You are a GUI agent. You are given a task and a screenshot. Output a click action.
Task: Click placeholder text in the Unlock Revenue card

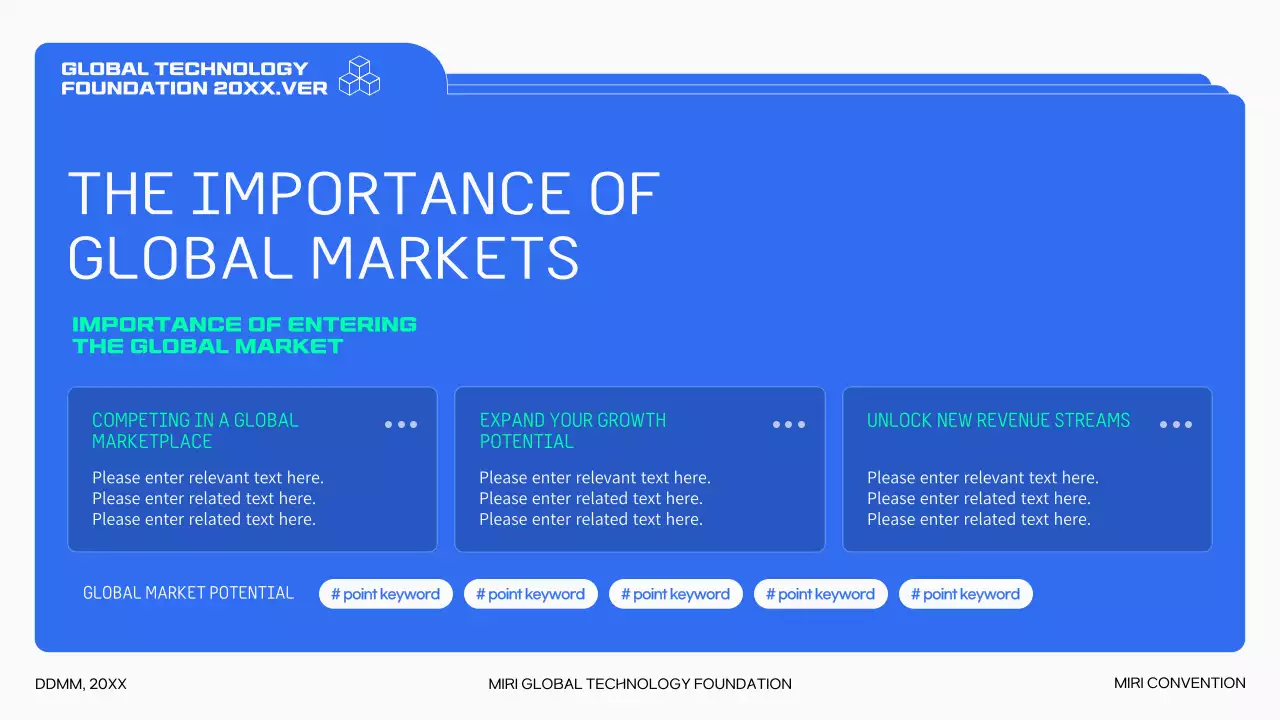click(x=982, y=498)
